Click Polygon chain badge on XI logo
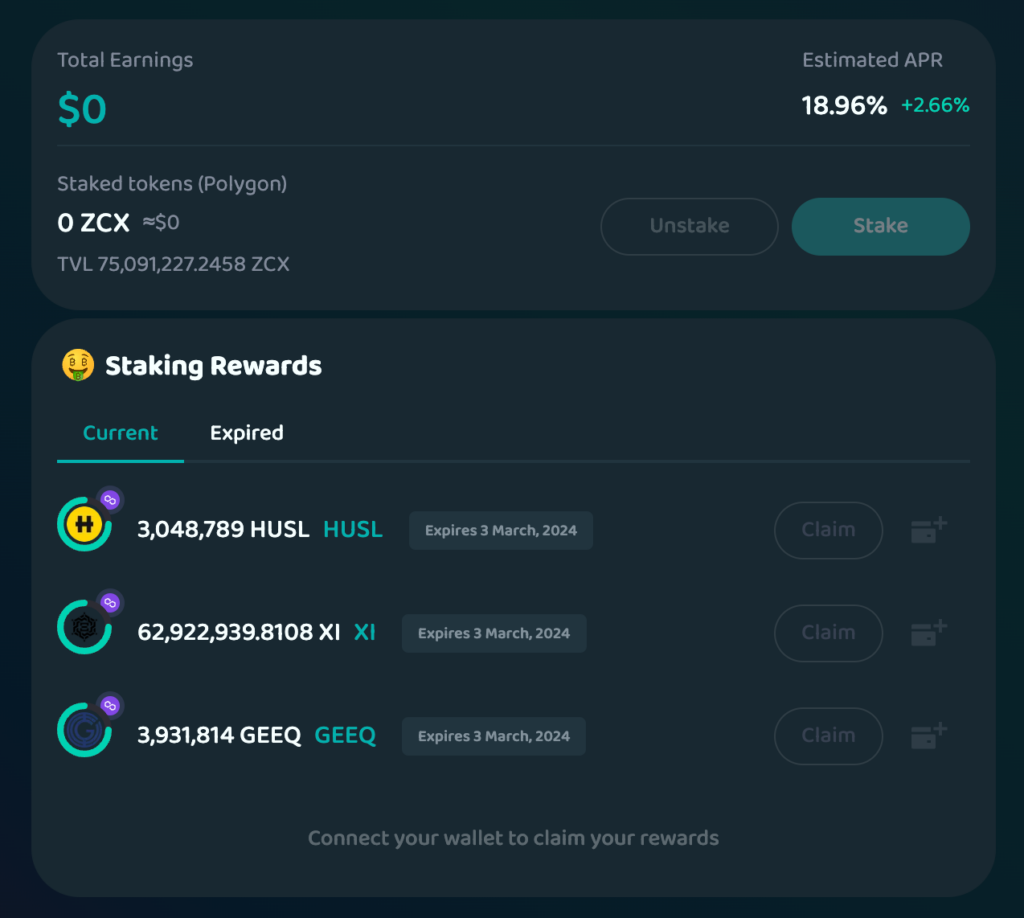 click(110, 603)
